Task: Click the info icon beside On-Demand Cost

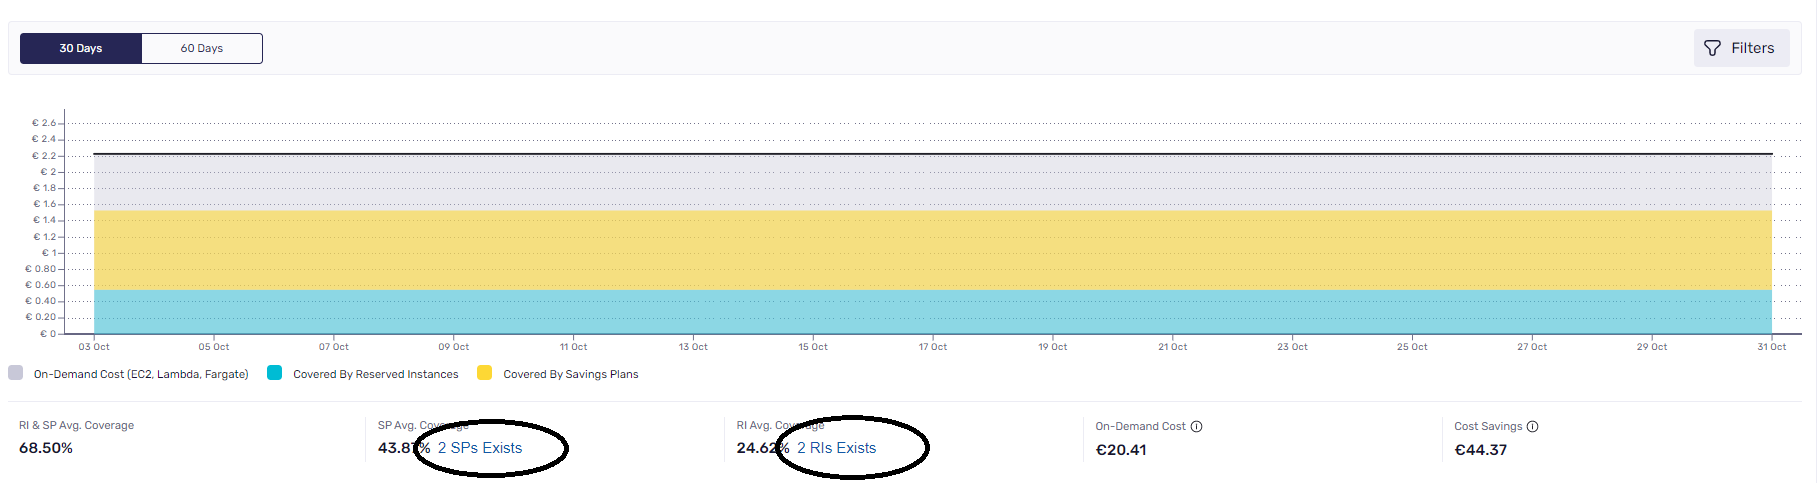Action: click(1196, 427)
